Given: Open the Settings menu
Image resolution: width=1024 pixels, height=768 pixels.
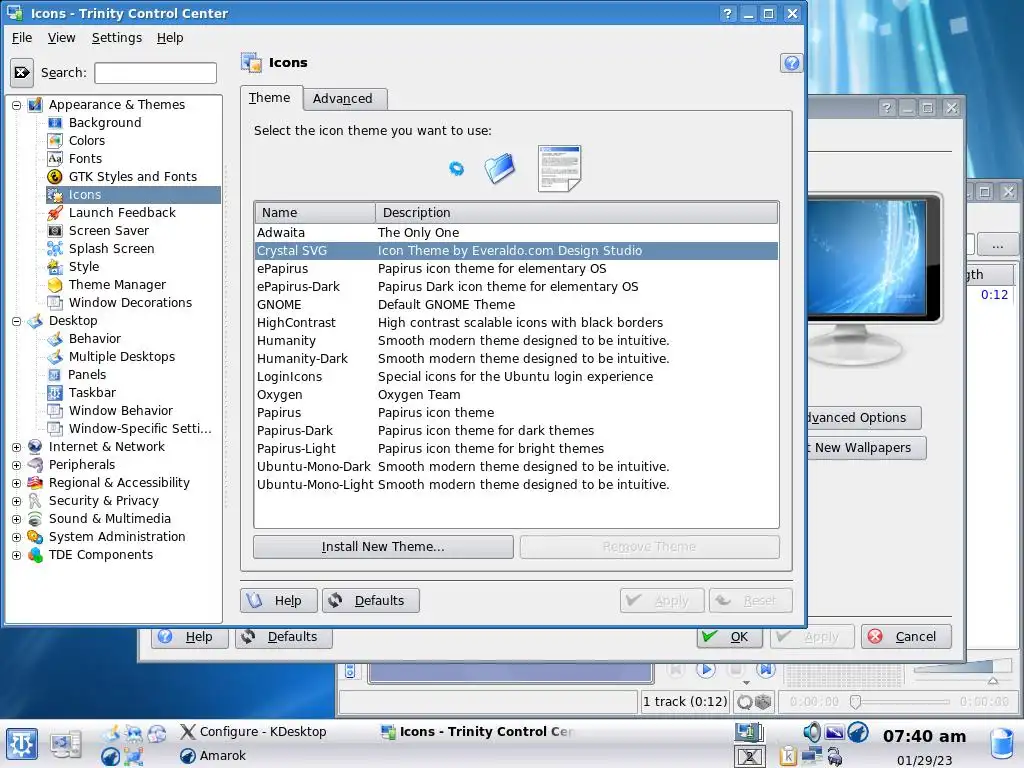Looking at the screenshot, I should [x=116, y=38].
